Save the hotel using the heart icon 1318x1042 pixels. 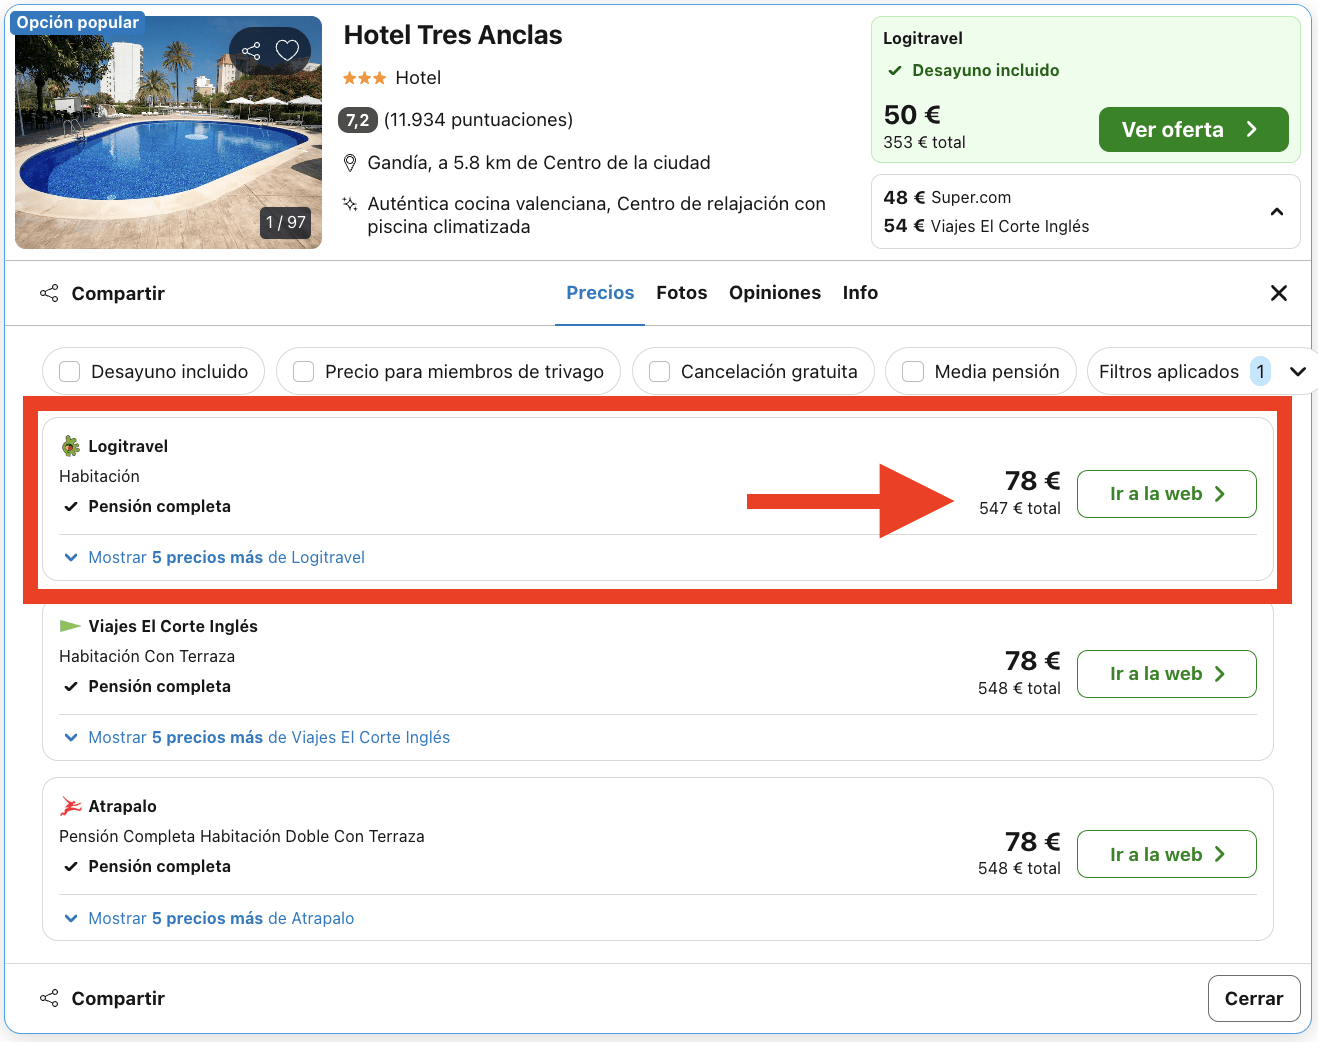pyautogui.click(x=288, y=49)
